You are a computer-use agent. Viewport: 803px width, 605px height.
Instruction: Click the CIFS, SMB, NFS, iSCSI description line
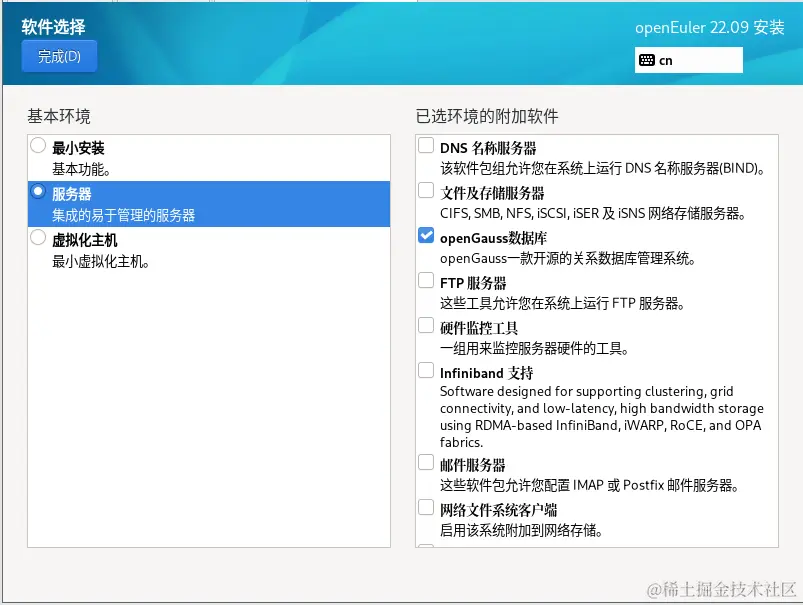coord(593,213)
